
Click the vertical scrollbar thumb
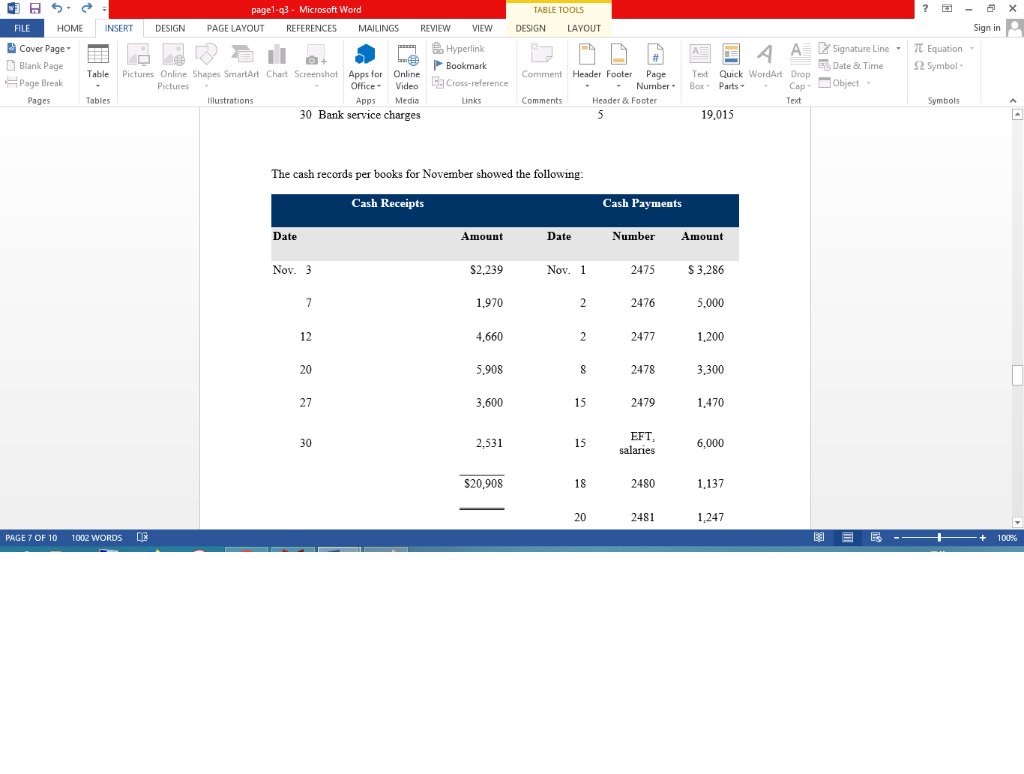1017,375
